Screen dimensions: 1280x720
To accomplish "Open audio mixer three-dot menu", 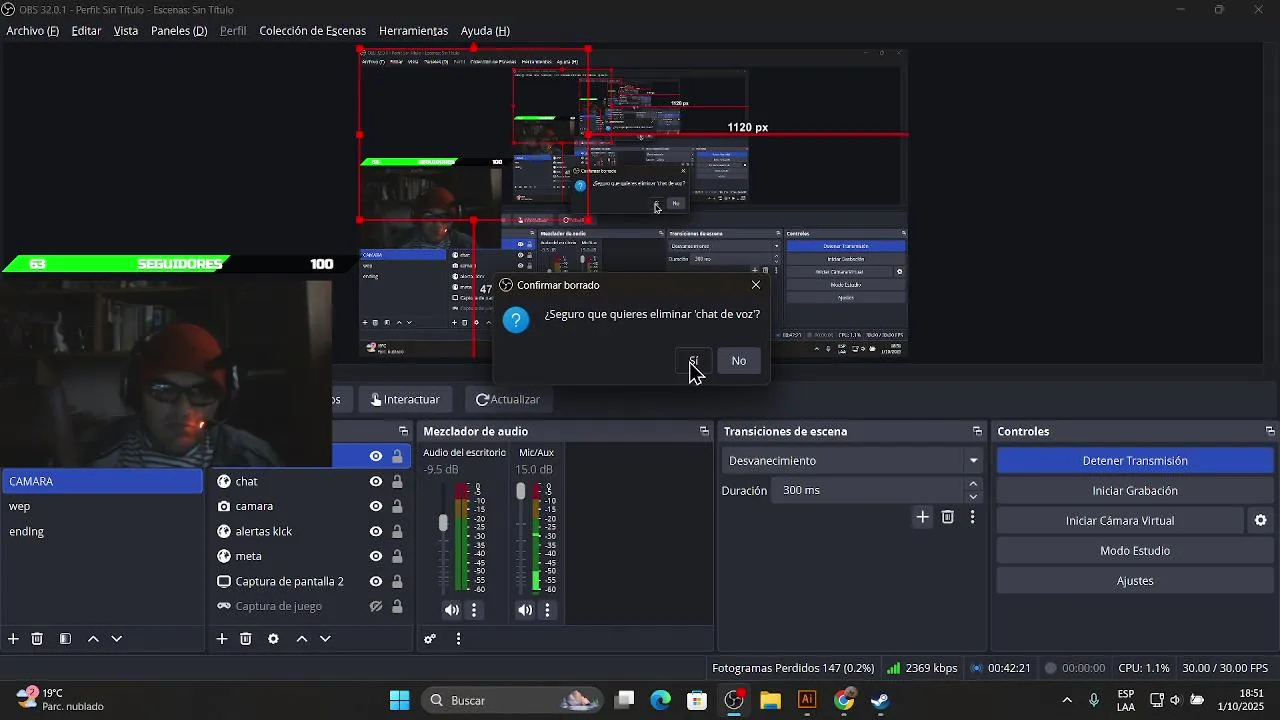I will tap(458, 639).
